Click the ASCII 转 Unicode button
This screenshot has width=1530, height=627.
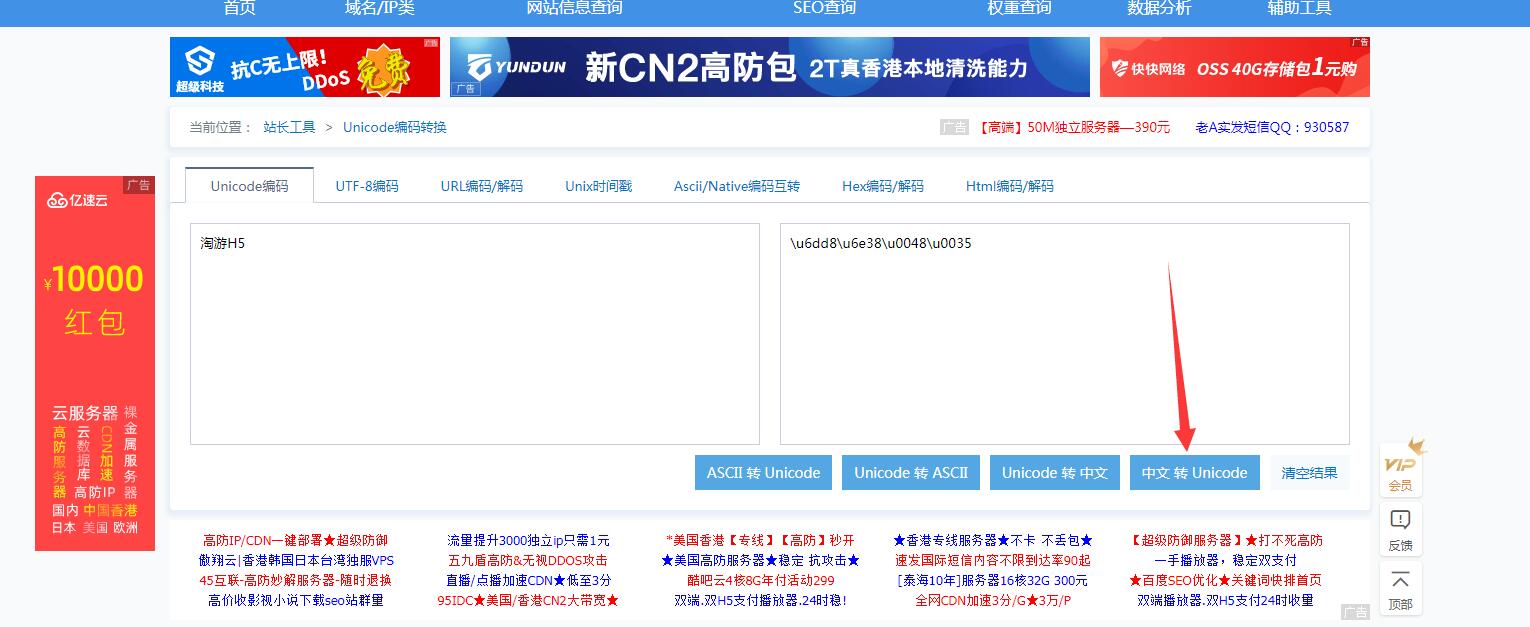[763, 473]
